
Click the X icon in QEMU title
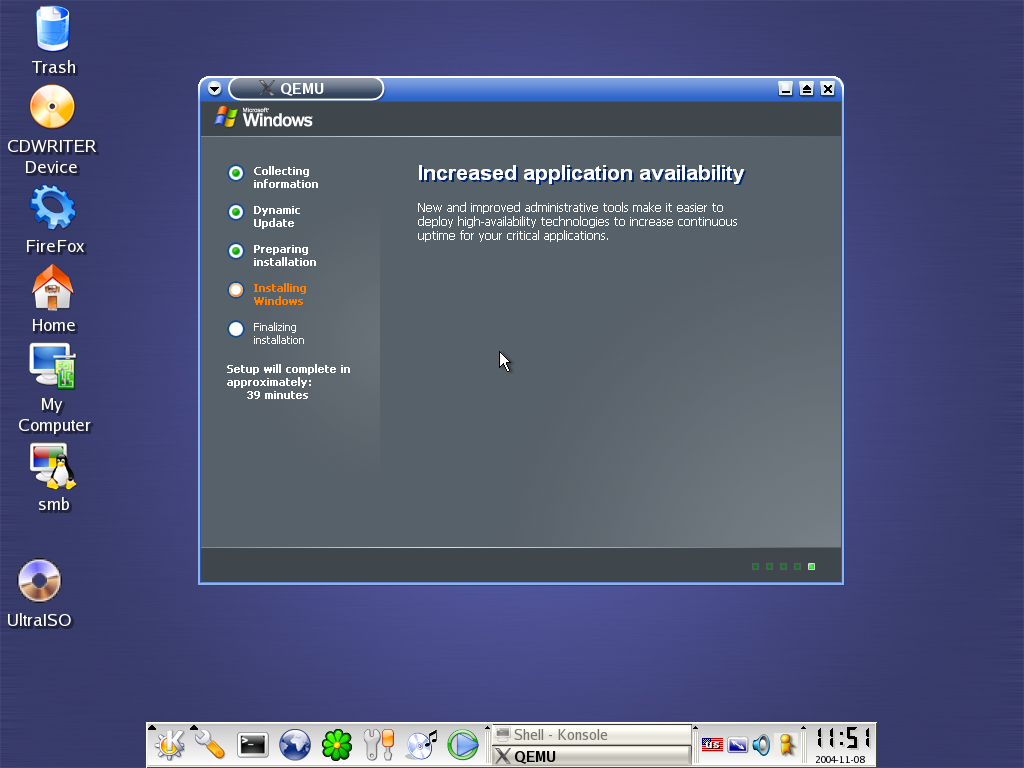click(x=266, y=88)
